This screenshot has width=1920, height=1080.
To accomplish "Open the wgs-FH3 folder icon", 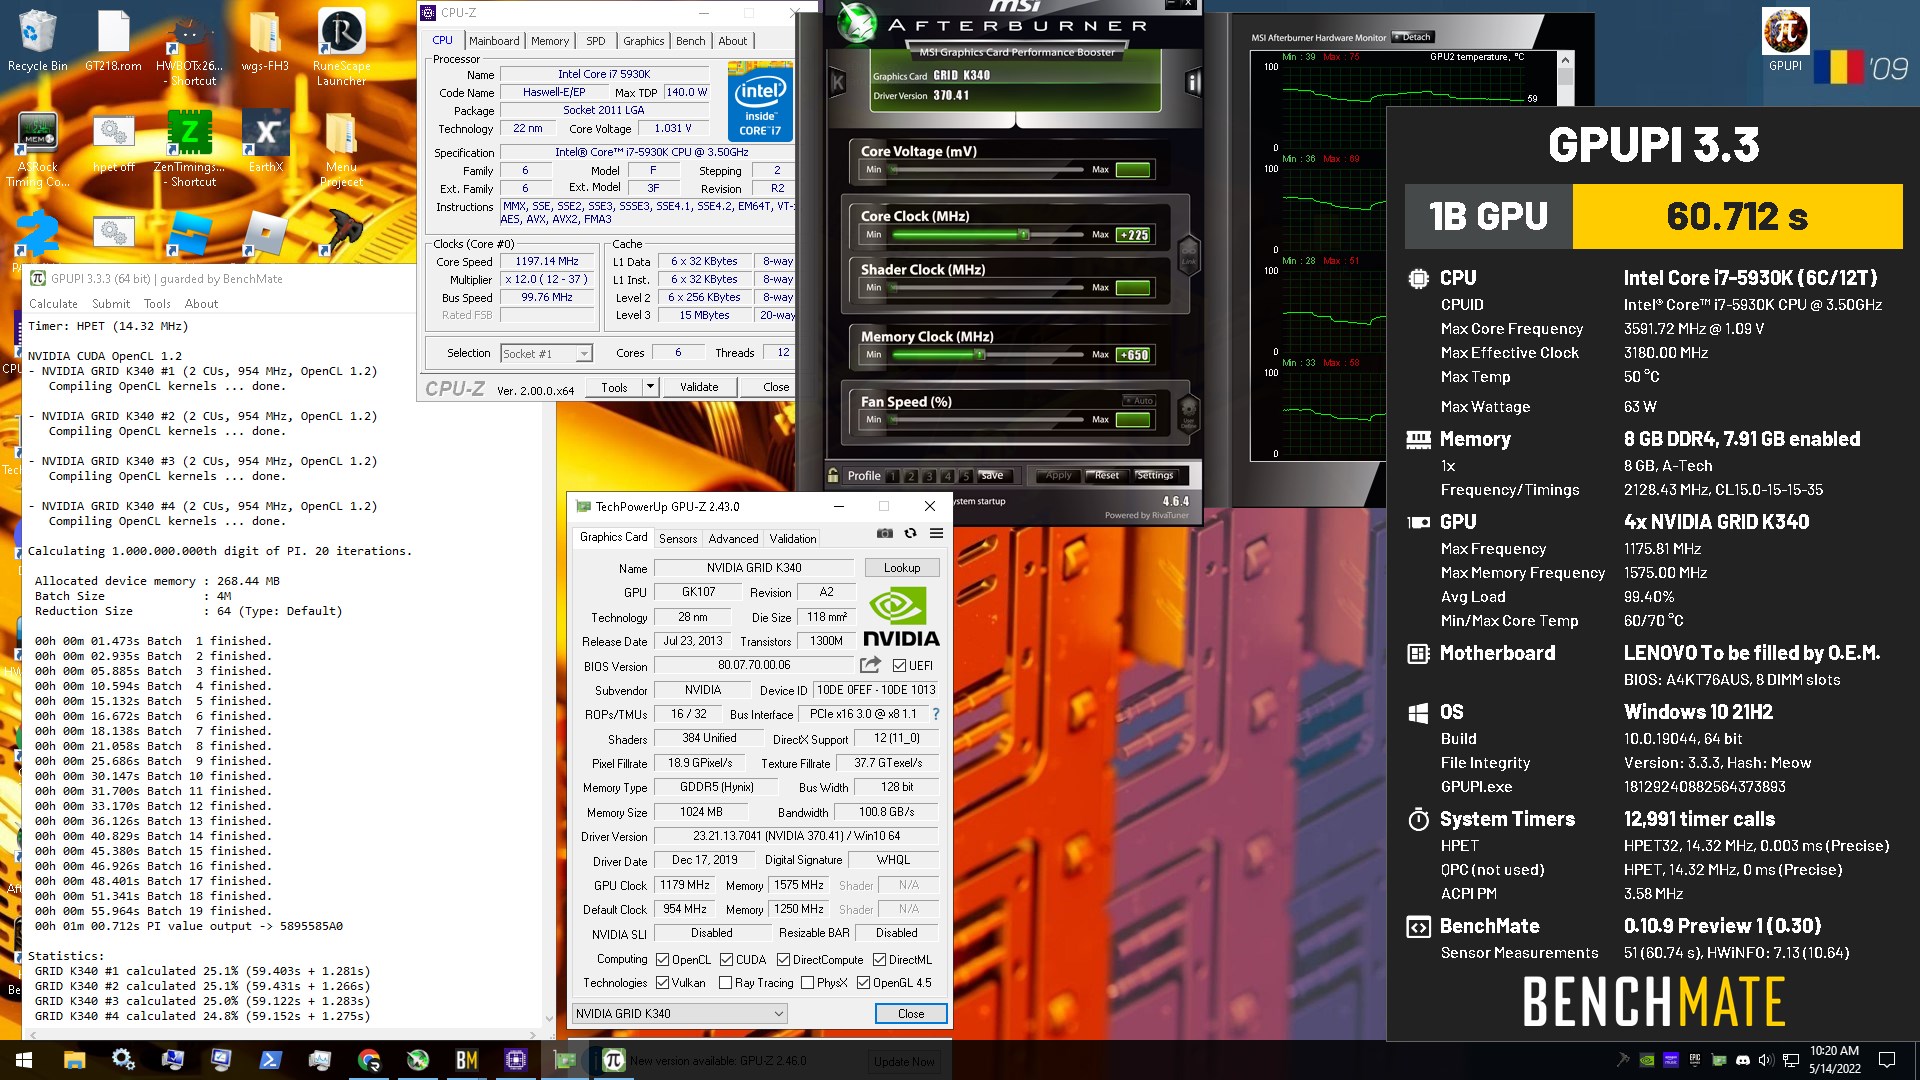I will point(265,40).
